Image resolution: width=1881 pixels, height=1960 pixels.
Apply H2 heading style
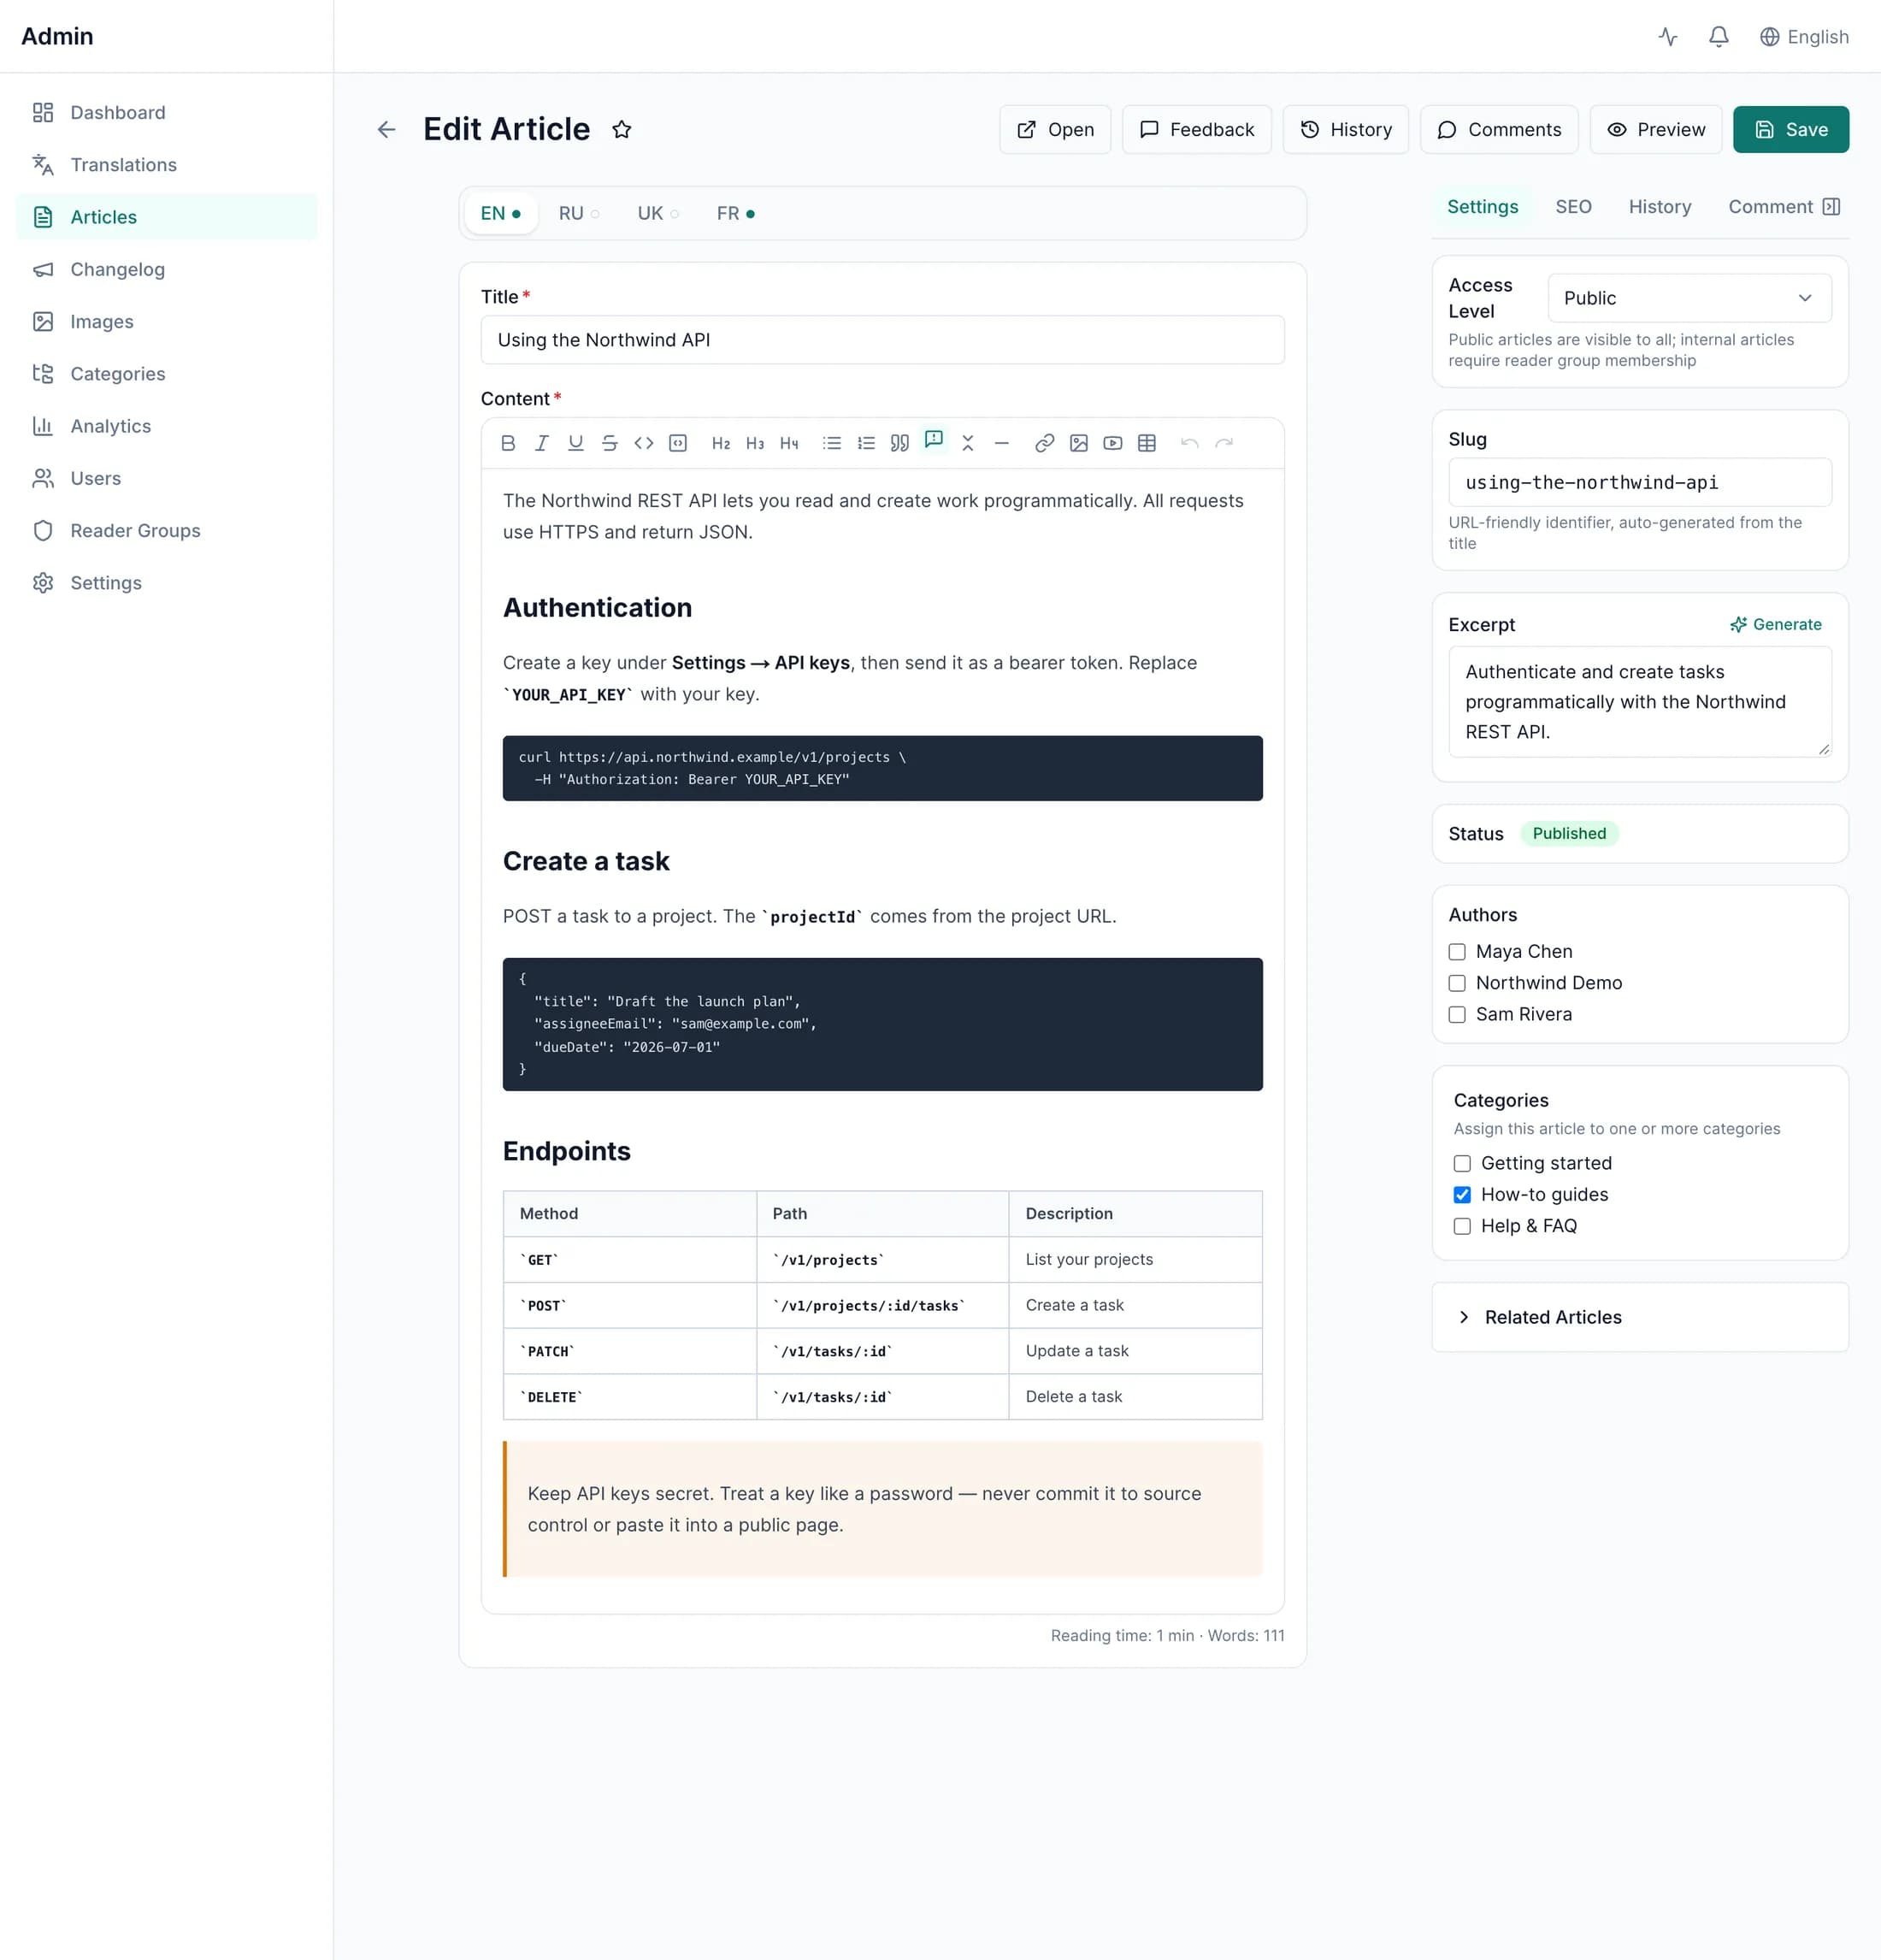[x=721, y=443]
